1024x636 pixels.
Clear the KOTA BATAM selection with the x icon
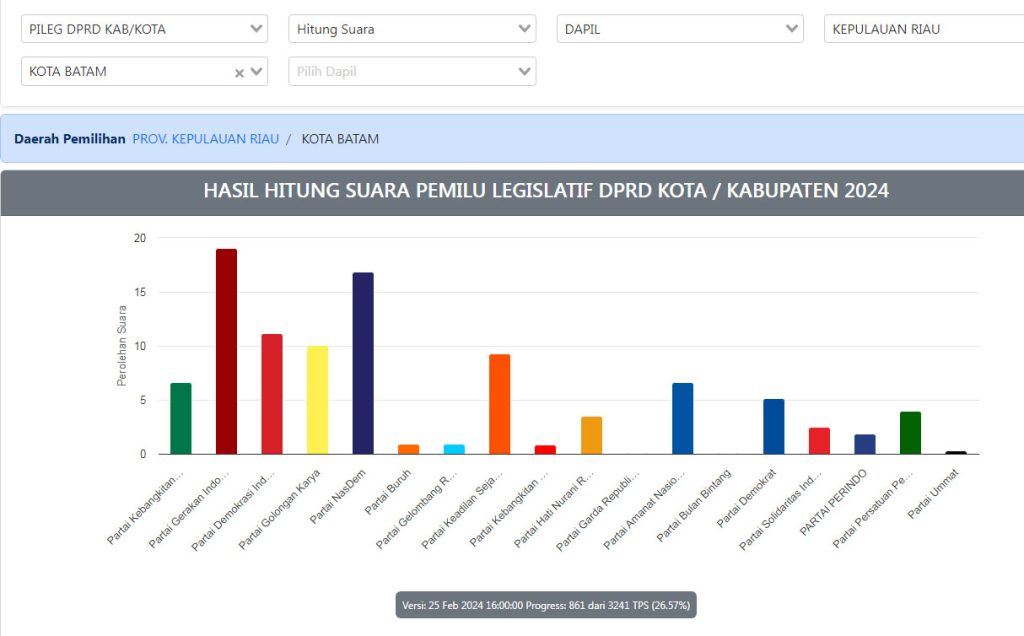click(239, 73)
